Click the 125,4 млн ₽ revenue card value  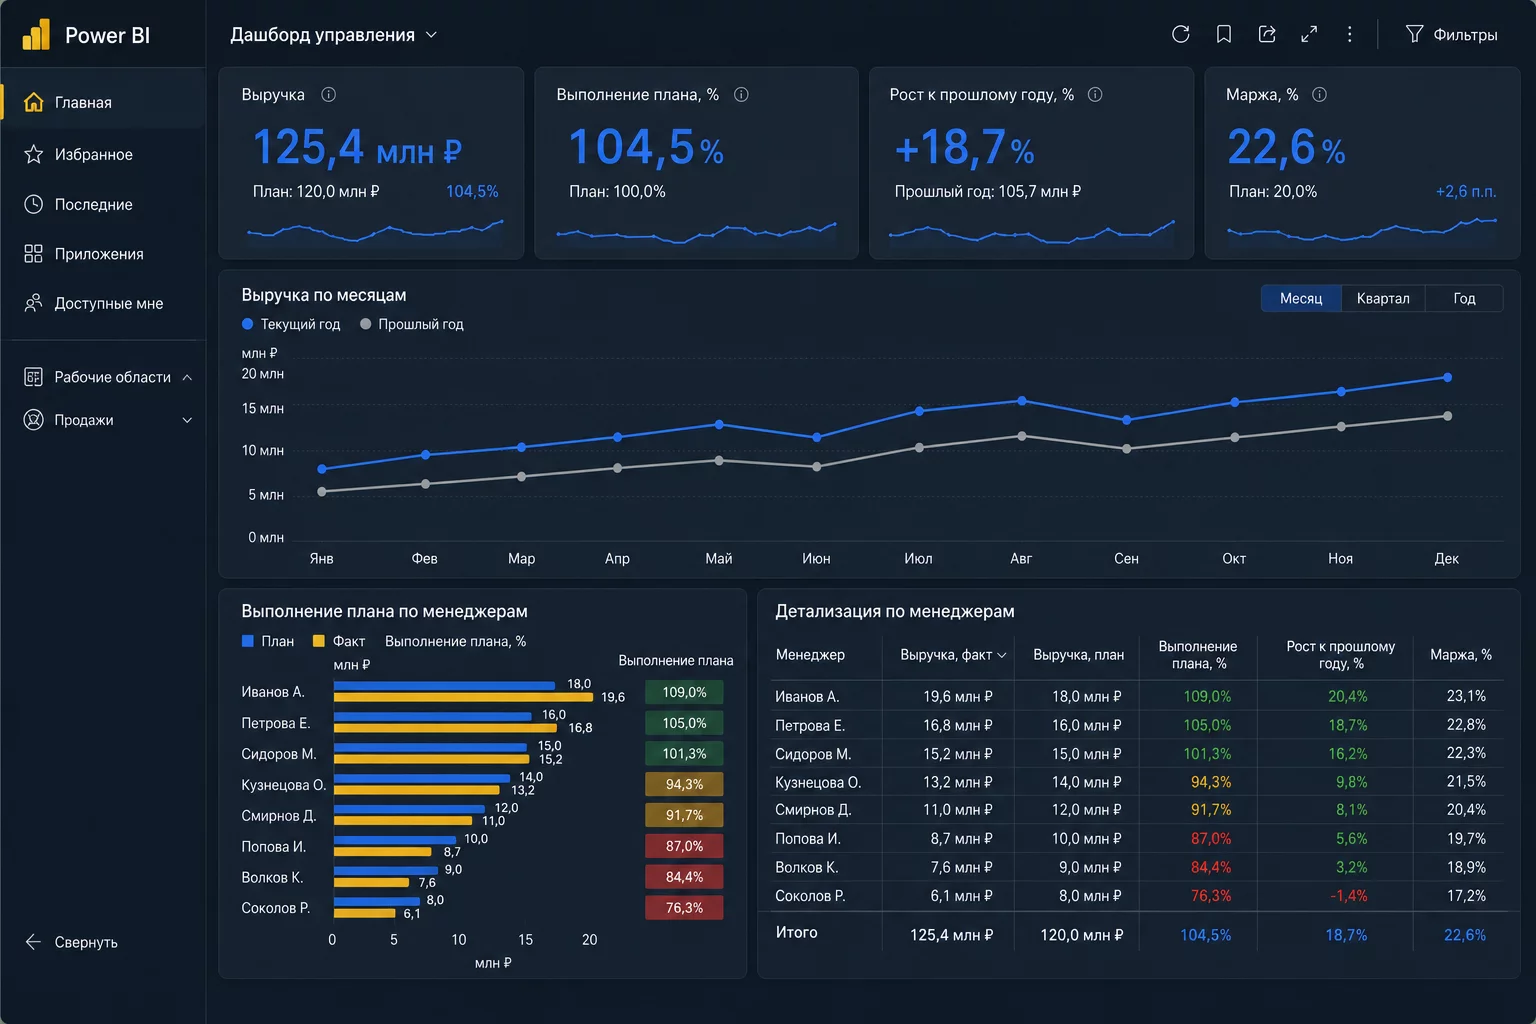coord(357,148)
